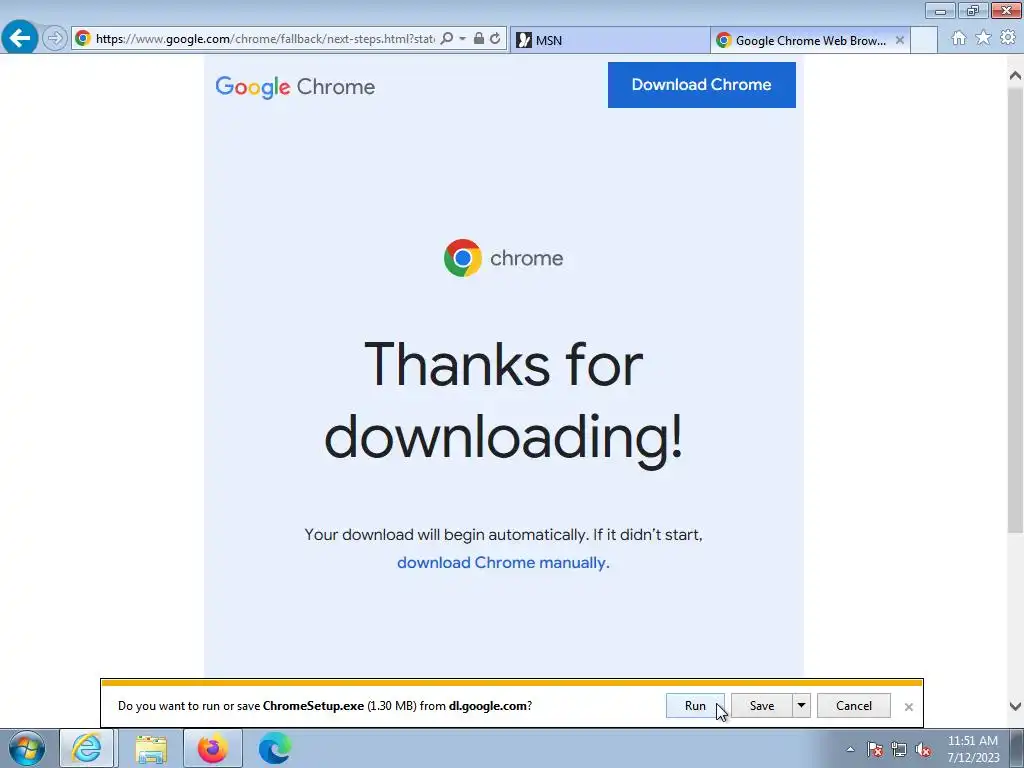Open the Home page icon
The height and width of the screenshot is (768, 1024).
pyautogui.click(x=959, y=39)
